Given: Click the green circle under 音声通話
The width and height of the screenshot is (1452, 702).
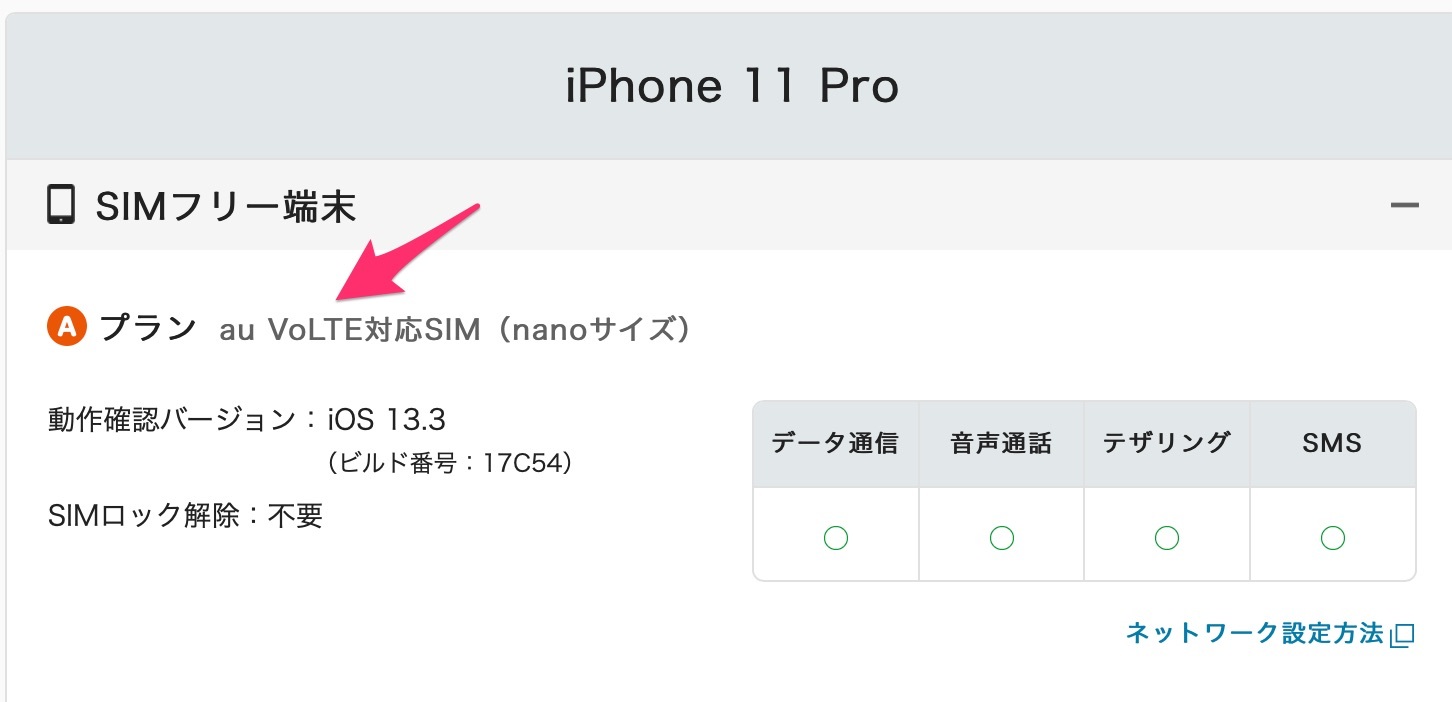Looking at the screenshot, I should [1001, 539].
